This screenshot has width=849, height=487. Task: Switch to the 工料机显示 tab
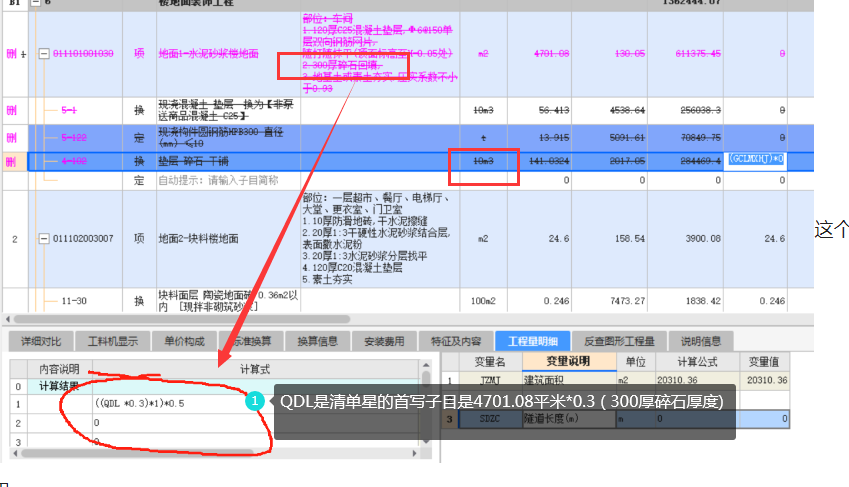tap(113, 341)
